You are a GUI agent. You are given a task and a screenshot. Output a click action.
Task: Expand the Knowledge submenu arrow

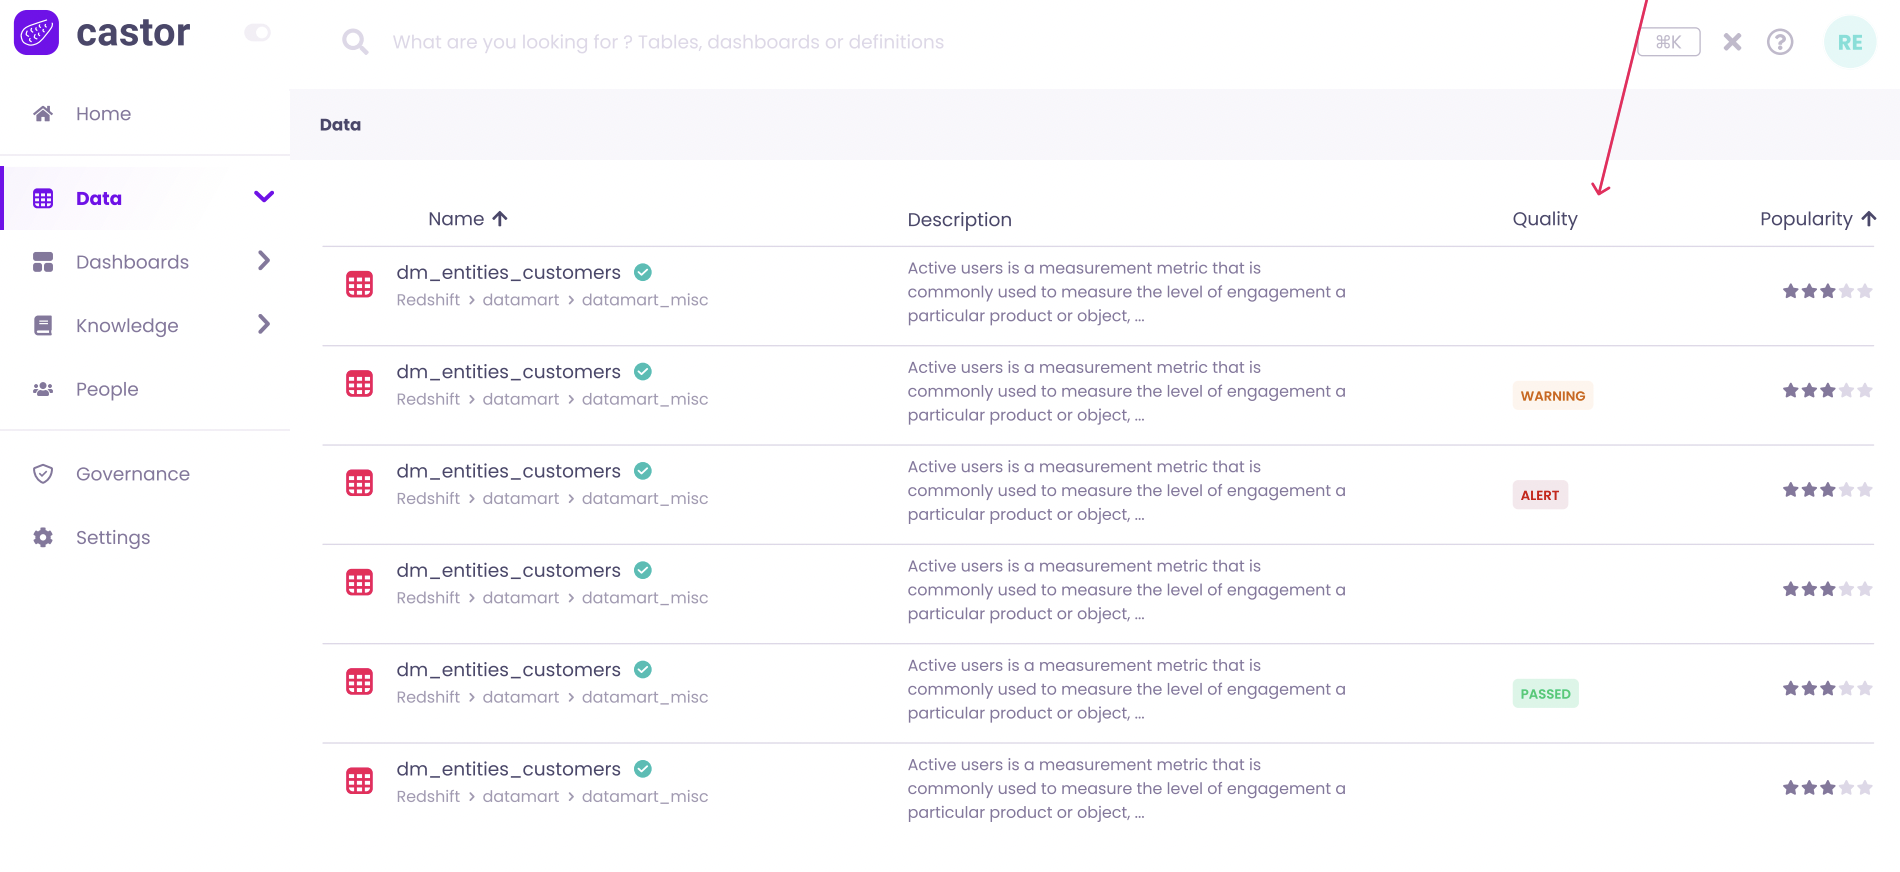(x=264, y=325)
